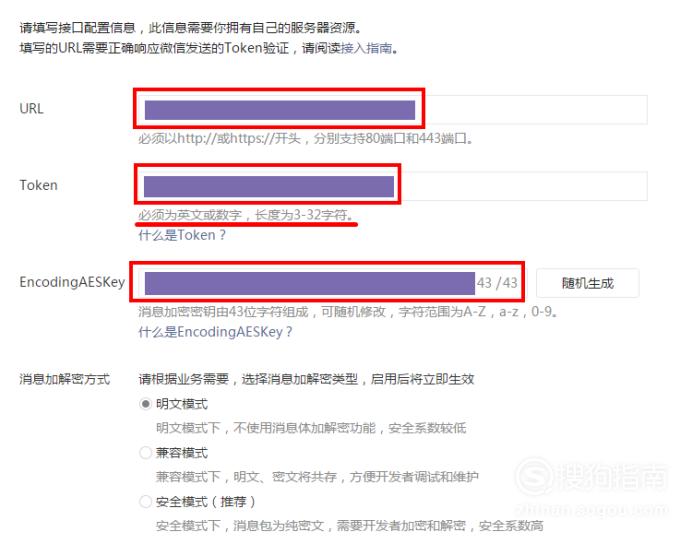Click into the URL input field
This screenshot has width=692, height=544.
pyautogui.click(x=393, y=110)
